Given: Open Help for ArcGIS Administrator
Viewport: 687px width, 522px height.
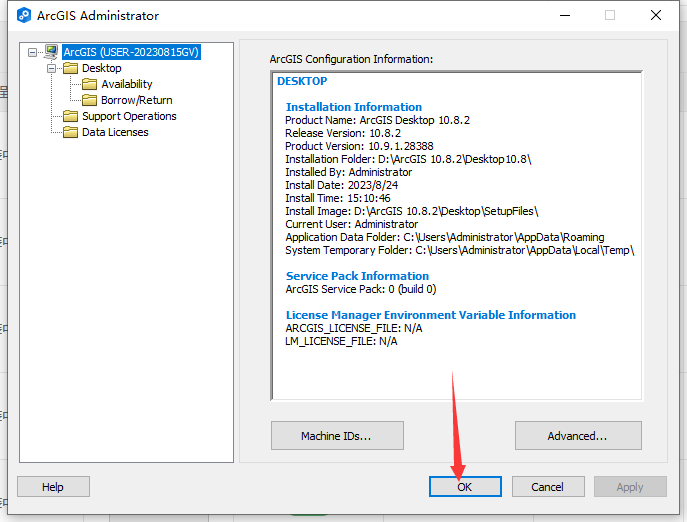Looking at the screenshot, I should [x=53, y=486].
